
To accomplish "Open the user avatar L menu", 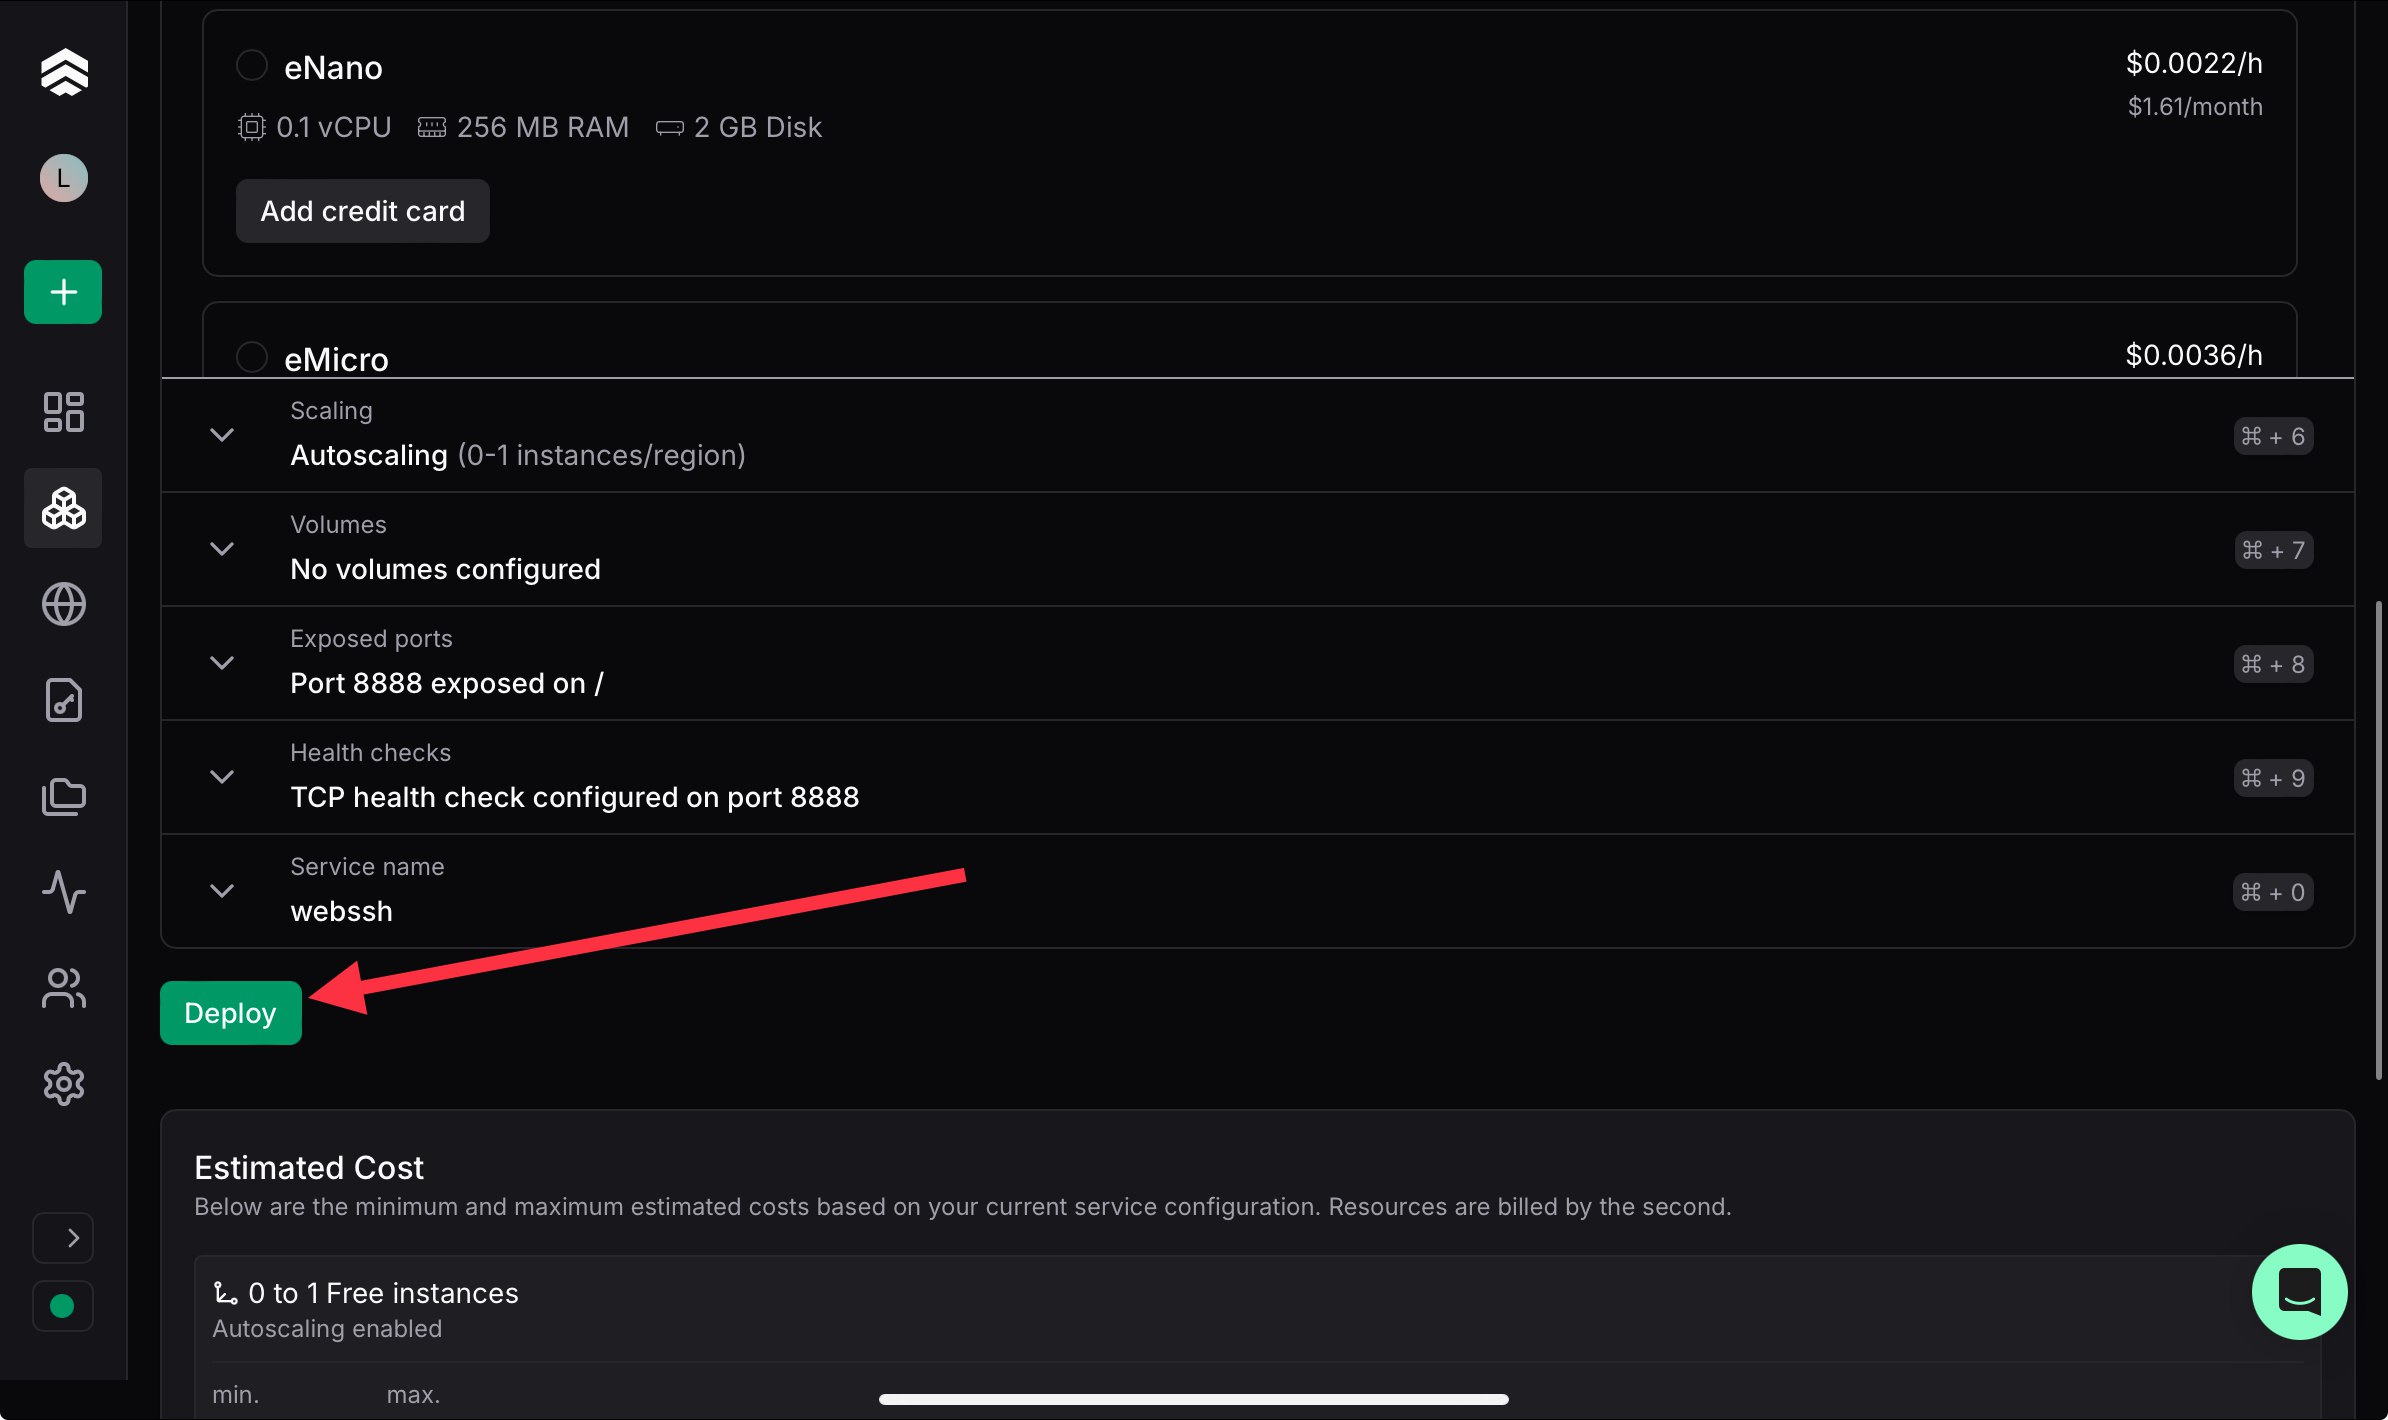I will click(64, 178).
